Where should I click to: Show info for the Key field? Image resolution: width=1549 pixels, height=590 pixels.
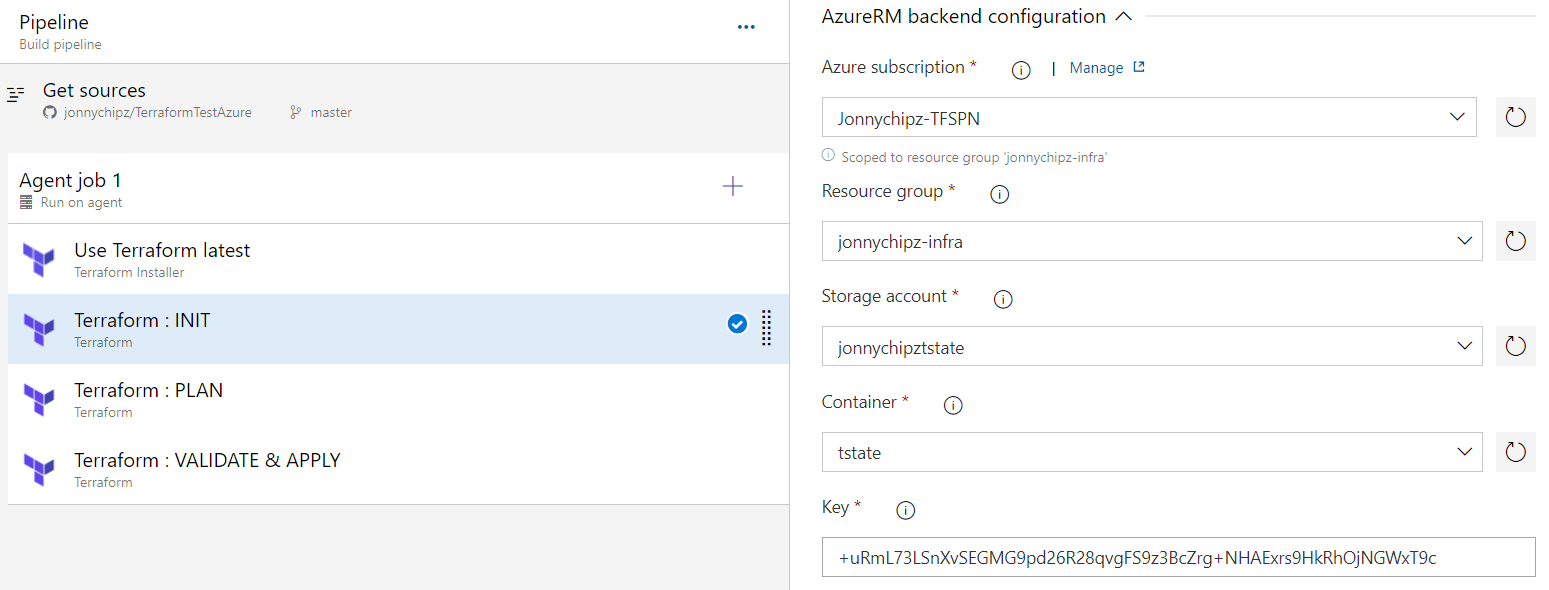coord(906,510)
